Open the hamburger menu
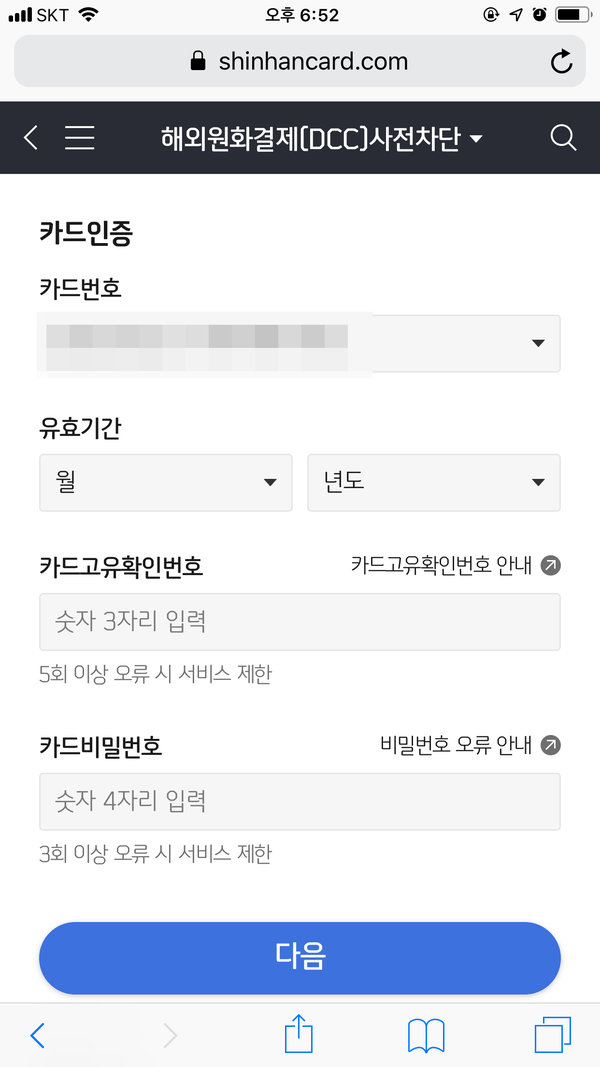This screenshot has height=1067, width=600. click(80, 138)
